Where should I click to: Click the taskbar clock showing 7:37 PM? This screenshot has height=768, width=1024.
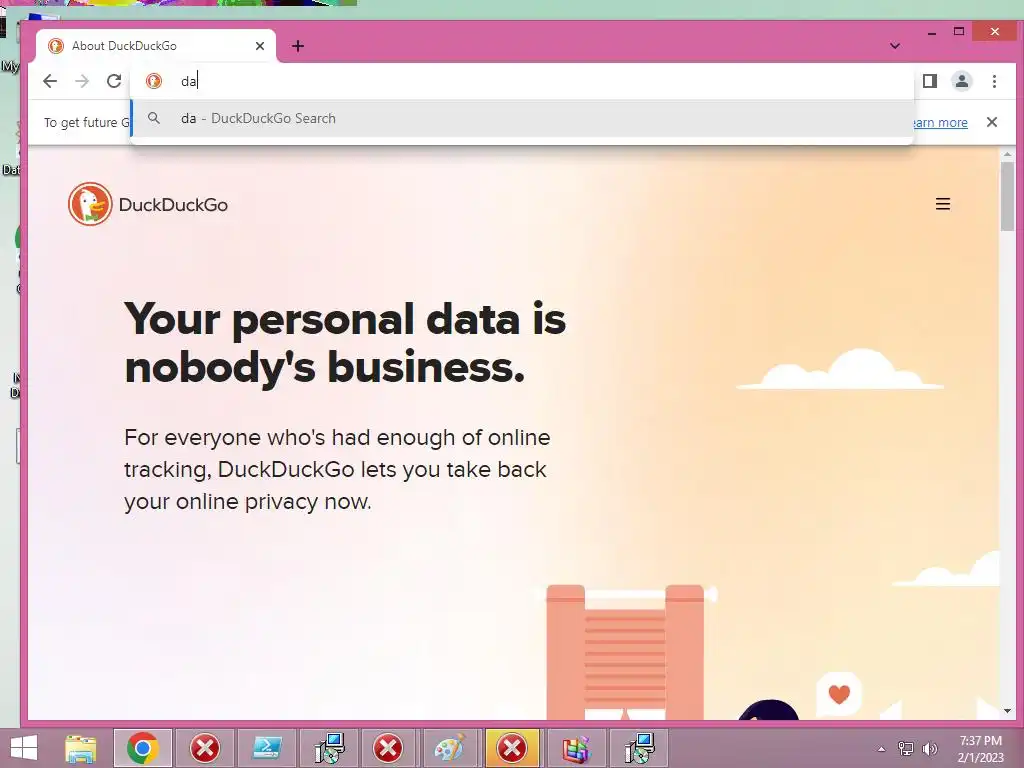pyautogui.click(x=980, y=748)
